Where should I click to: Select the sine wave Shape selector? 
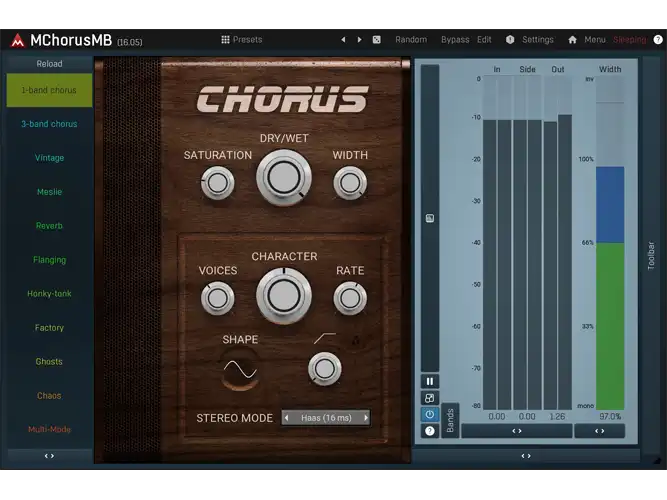point(240,369)
